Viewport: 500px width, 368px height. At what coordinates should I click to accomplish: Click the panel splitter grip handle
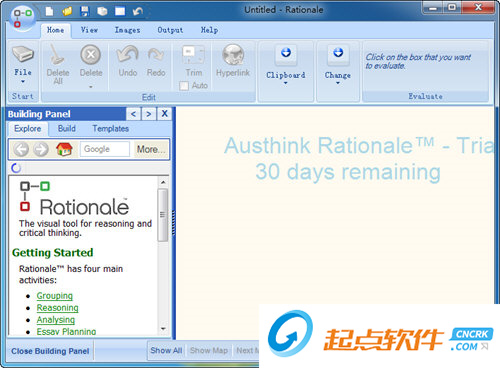click(174, 223)
